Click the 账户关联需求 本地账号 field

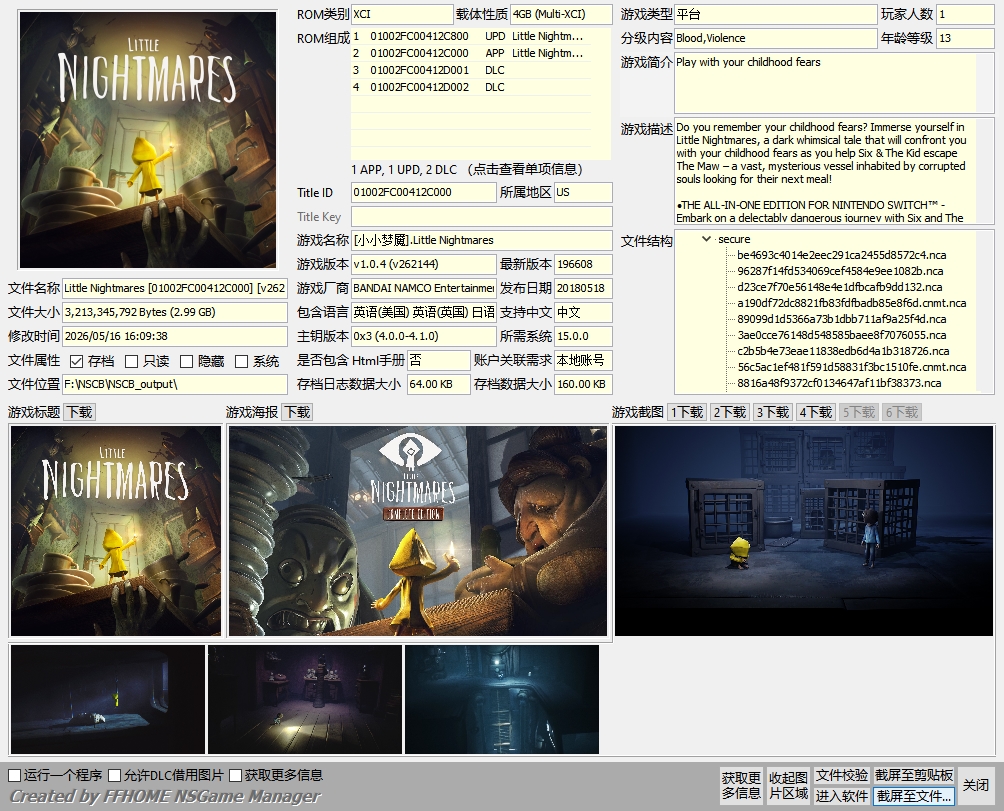click(x=583, y=360)
